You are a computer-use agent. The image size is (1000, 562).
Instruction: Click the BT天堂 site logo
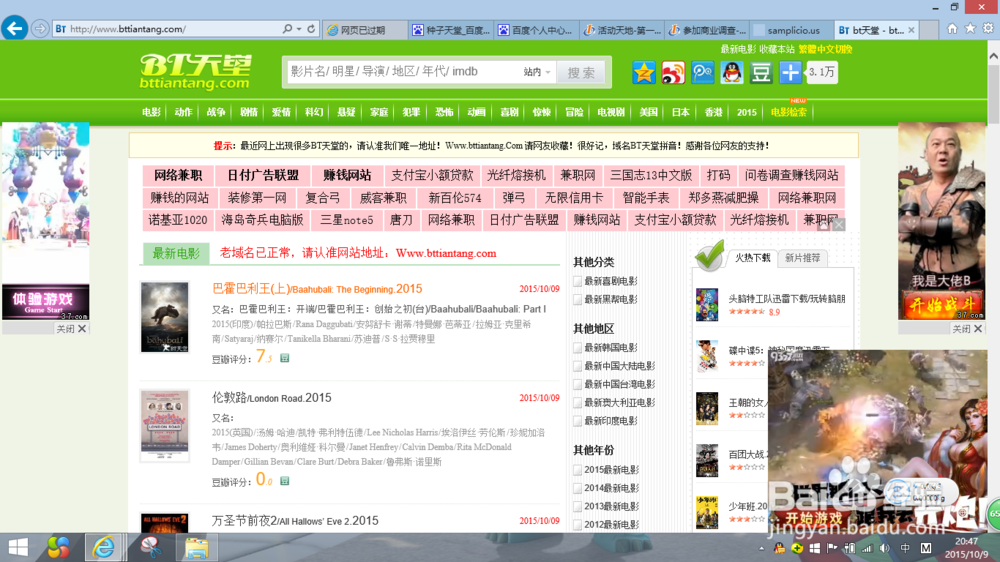pos(195,71)
